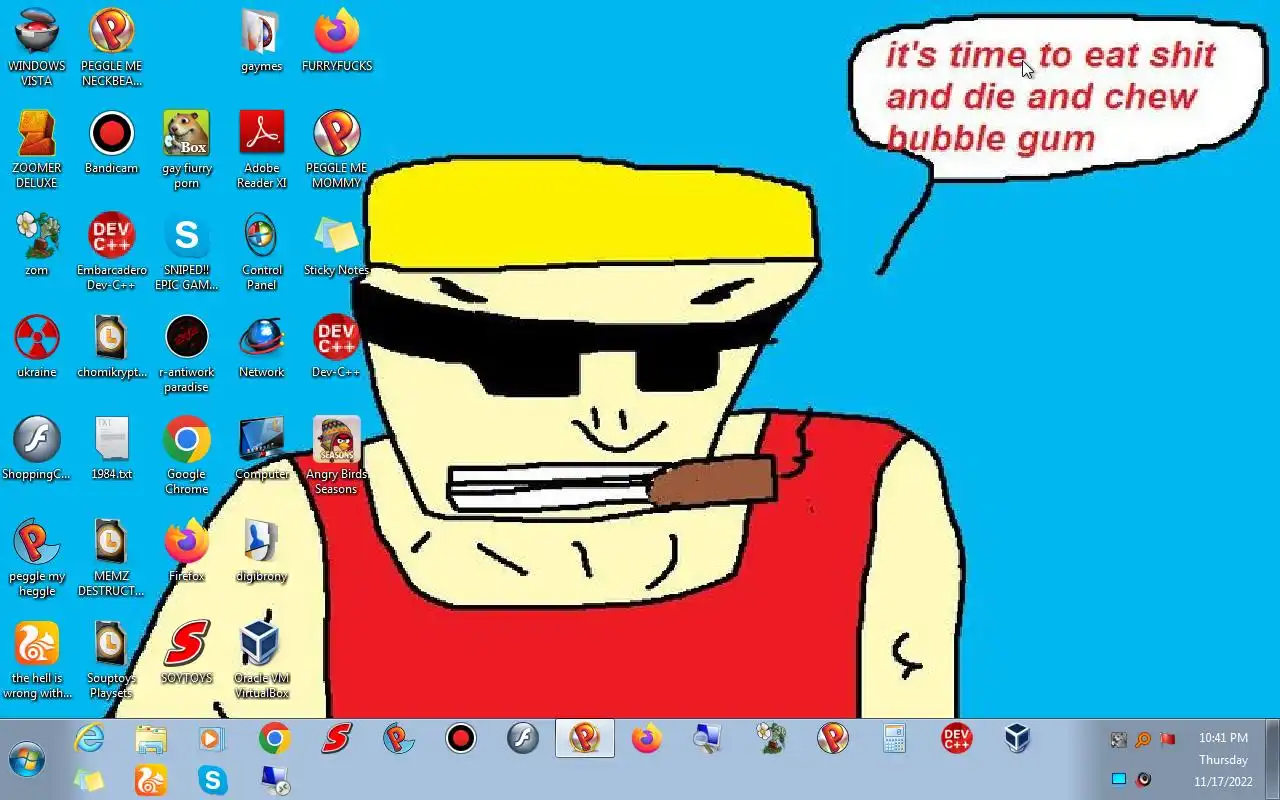Click the red S Souptoys taskbar icon
Screen dimensions: 1280x800
pos(336,739)
